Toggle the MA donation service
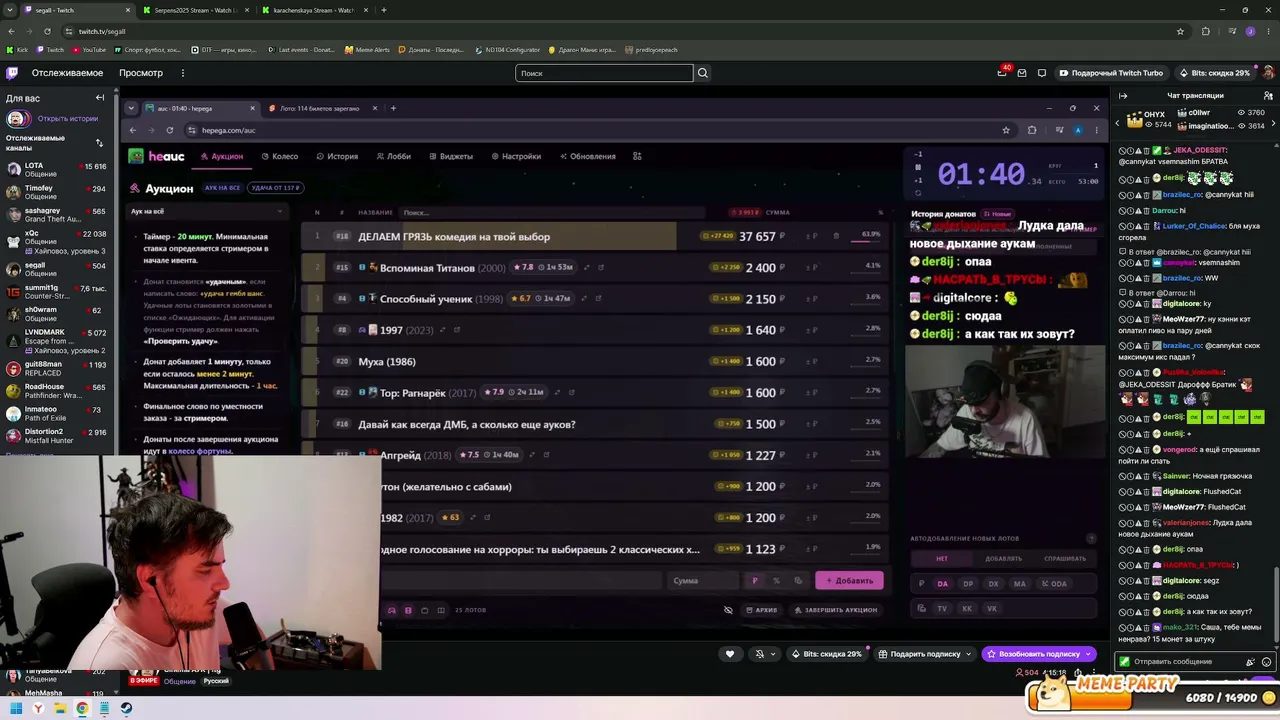The height and width of the screenshot is (720, 1280). point(1019,584)
